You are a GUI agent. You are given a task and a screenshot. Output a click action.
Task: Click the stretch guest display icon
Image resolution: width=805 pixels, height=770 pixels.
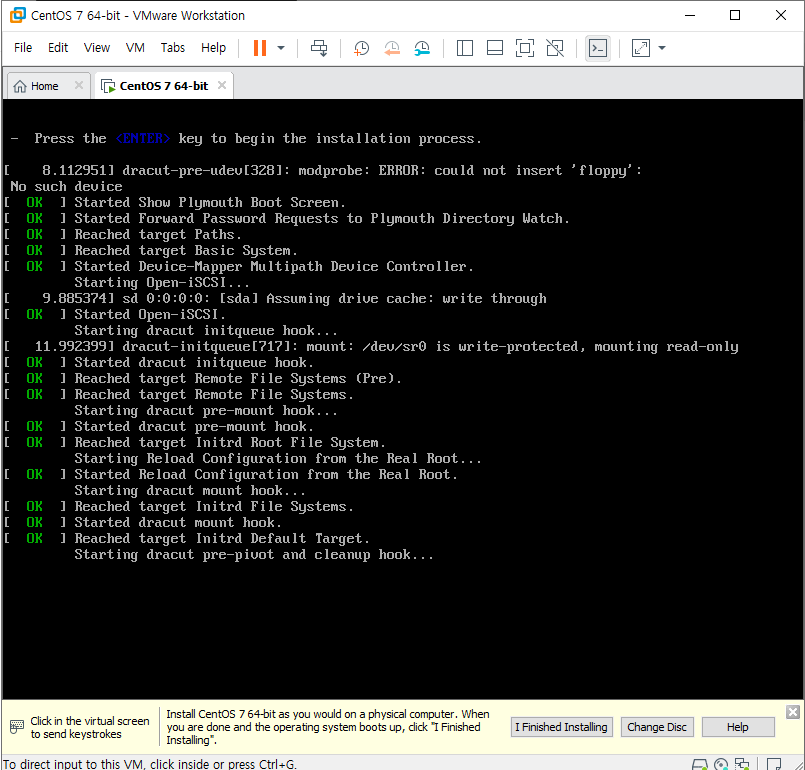coord(641,48)
